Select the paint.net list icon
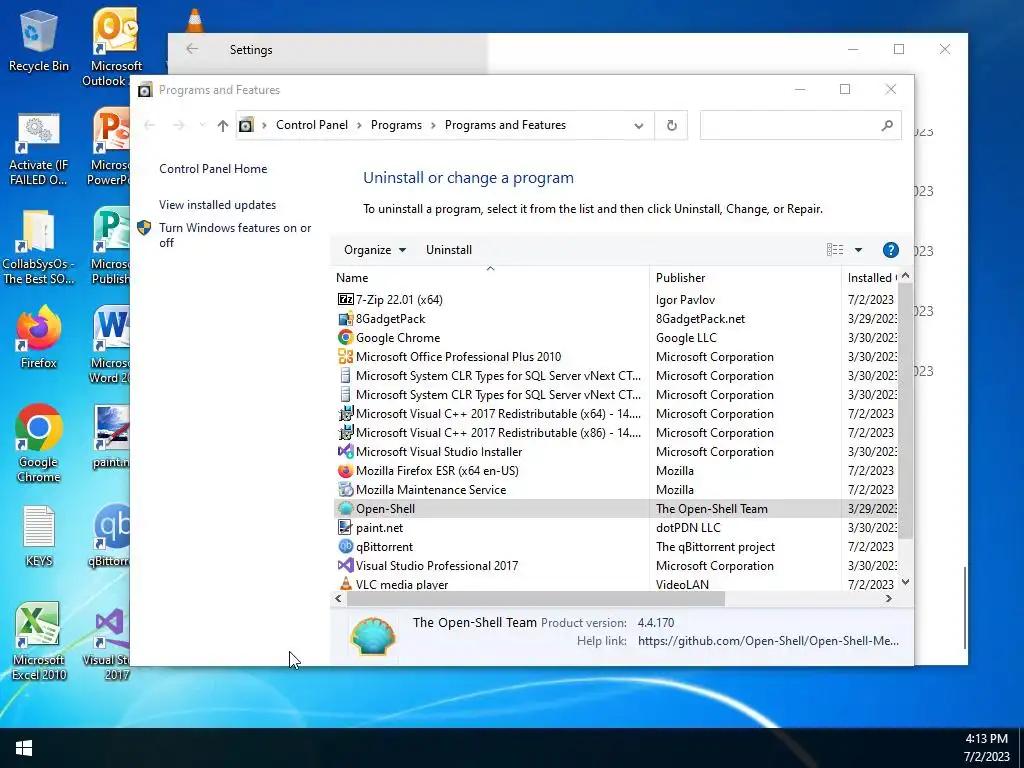The height and width of the screenshot is (768, 1024). coord(345,527)
